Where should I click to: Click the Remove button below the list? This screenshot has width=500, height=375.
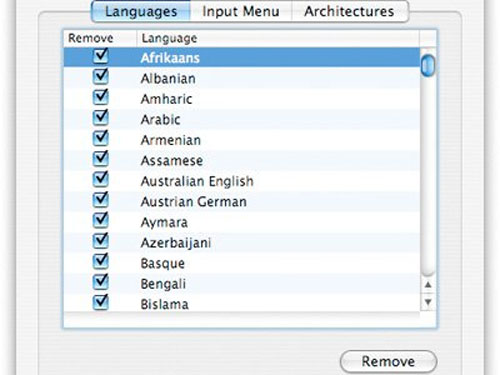tap(388, 361)
